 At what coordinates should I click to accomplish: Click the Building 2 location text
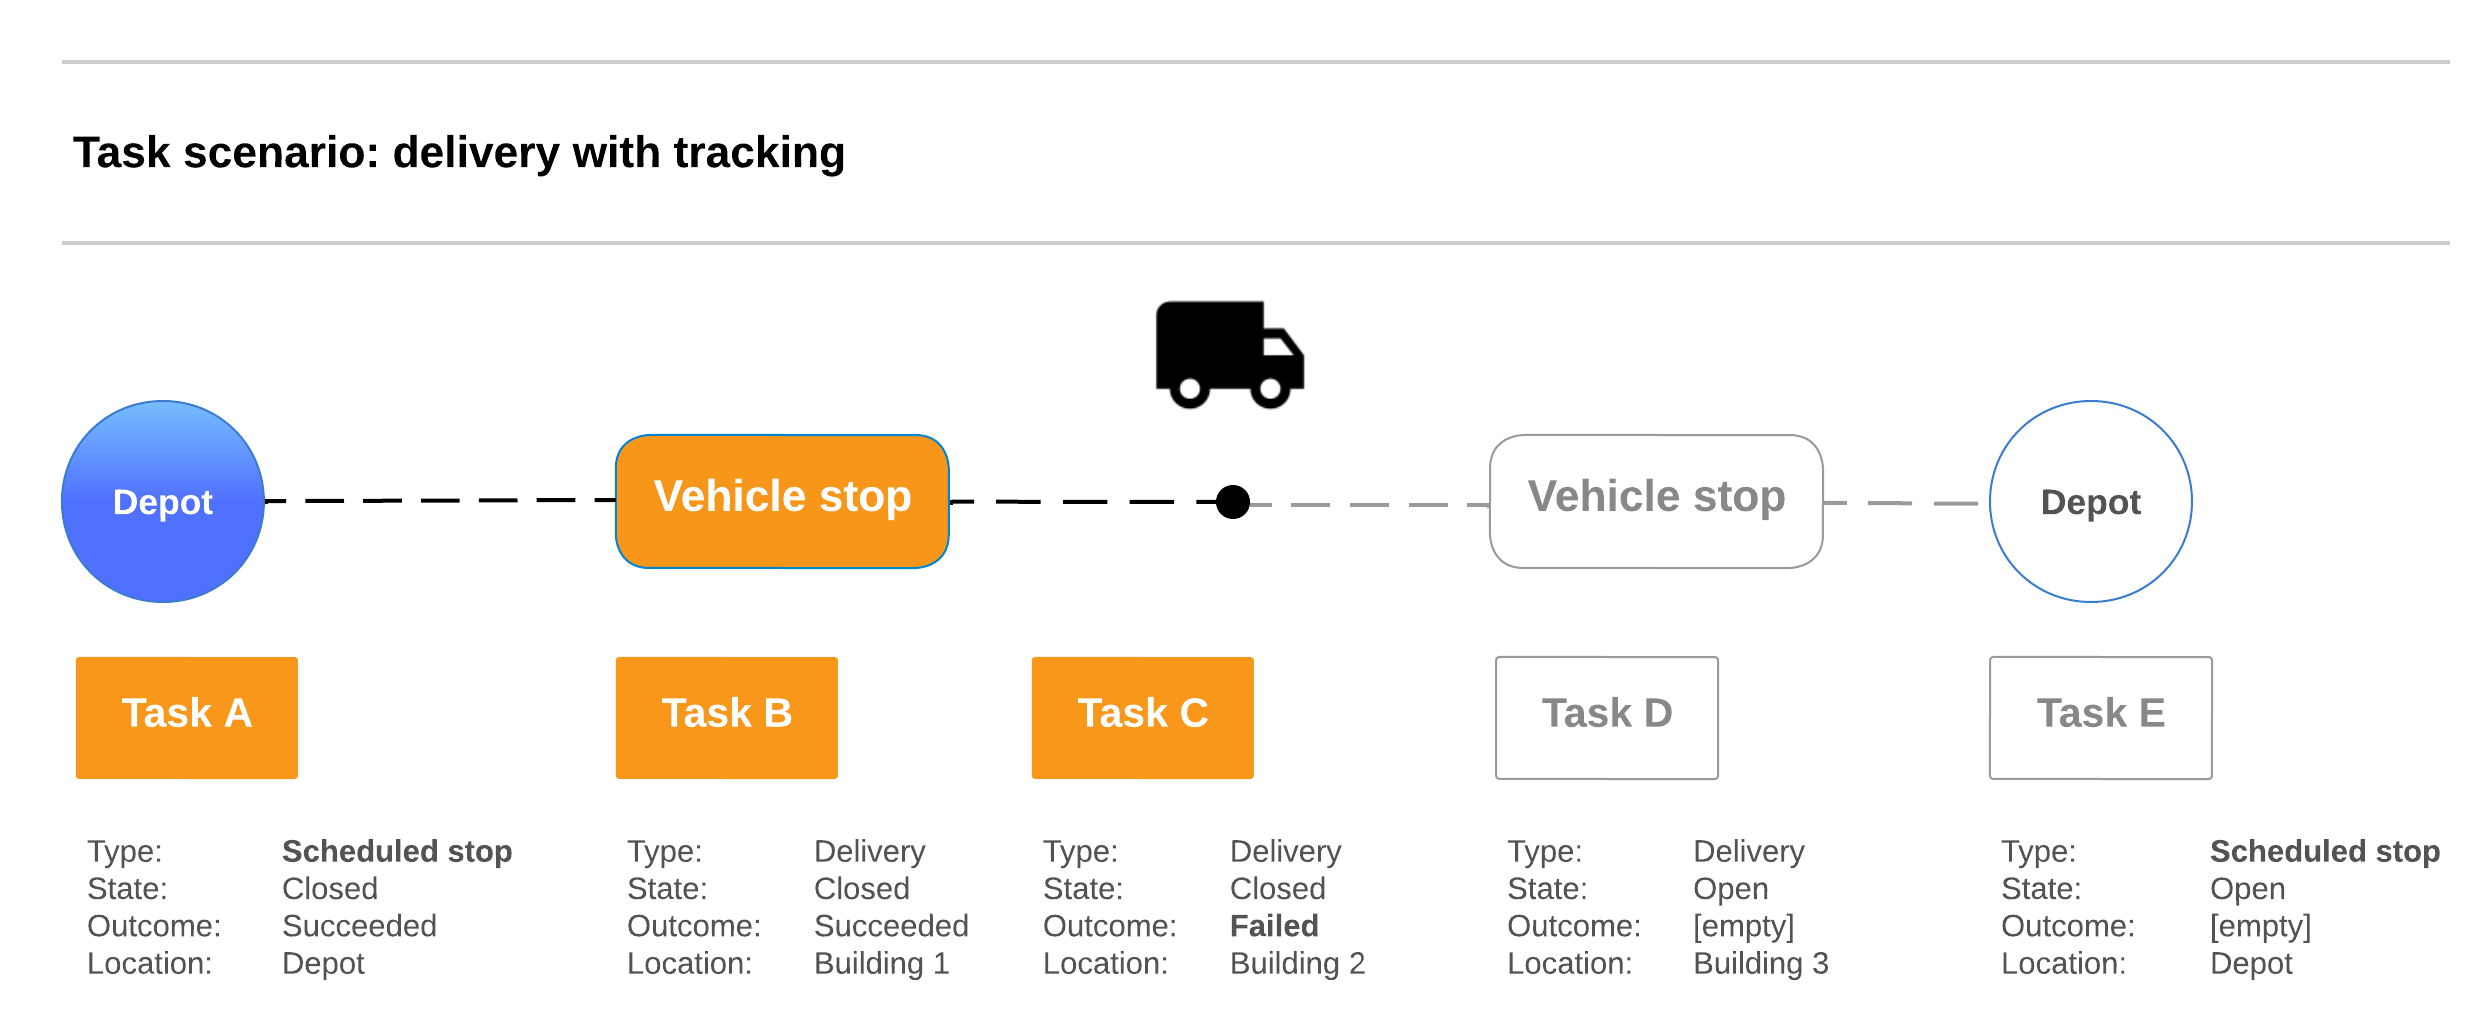(x=1297, y=963)
